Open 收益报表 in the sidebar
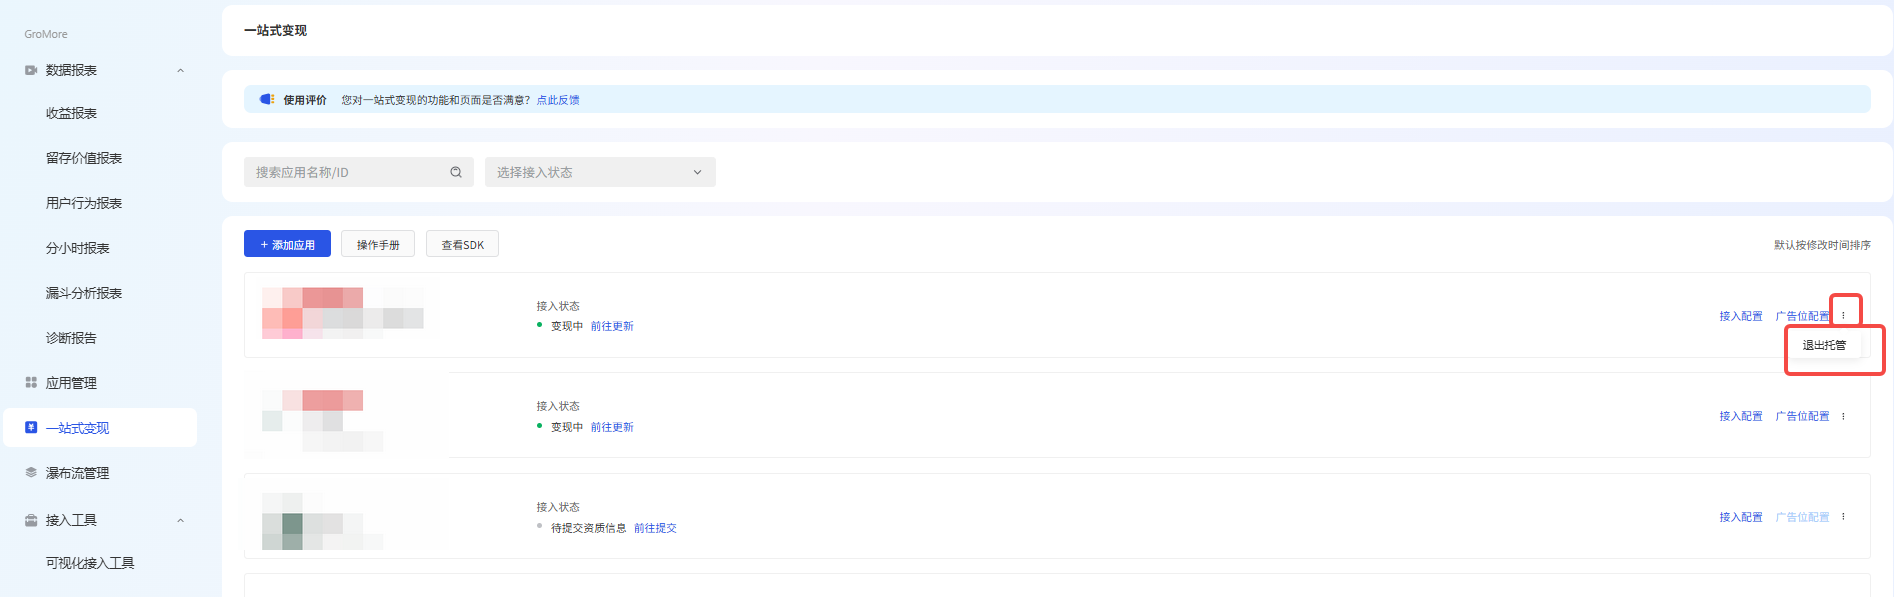 [71, 113]
